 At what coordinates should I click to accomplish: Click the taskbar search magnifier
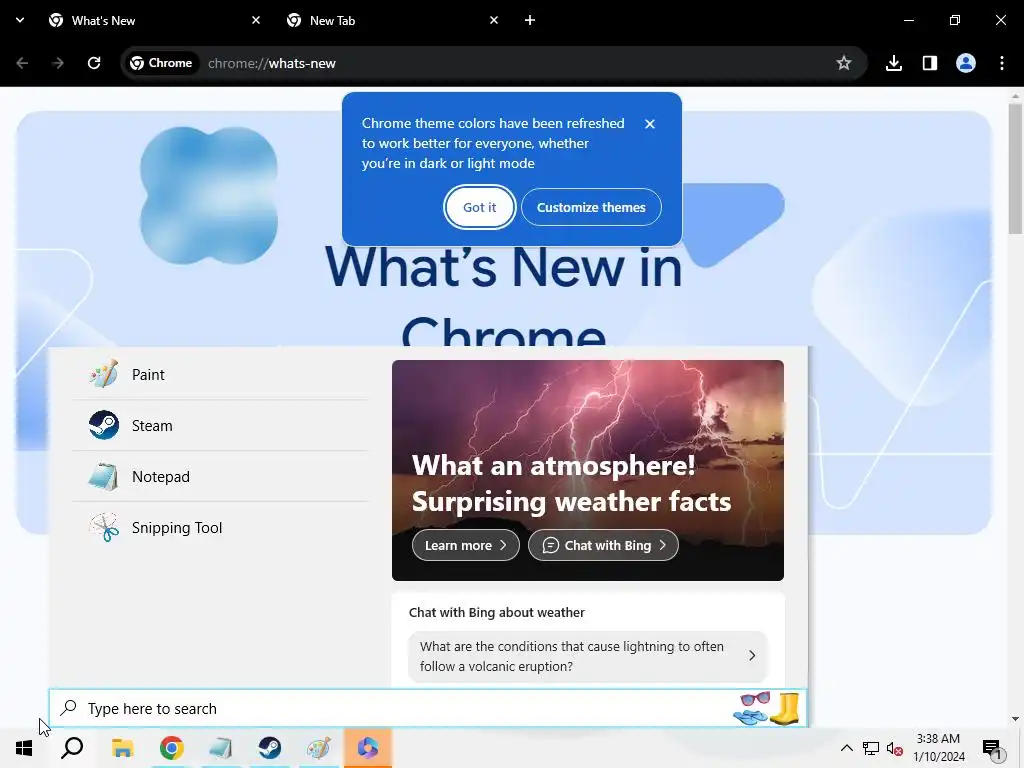click(72, 748)
